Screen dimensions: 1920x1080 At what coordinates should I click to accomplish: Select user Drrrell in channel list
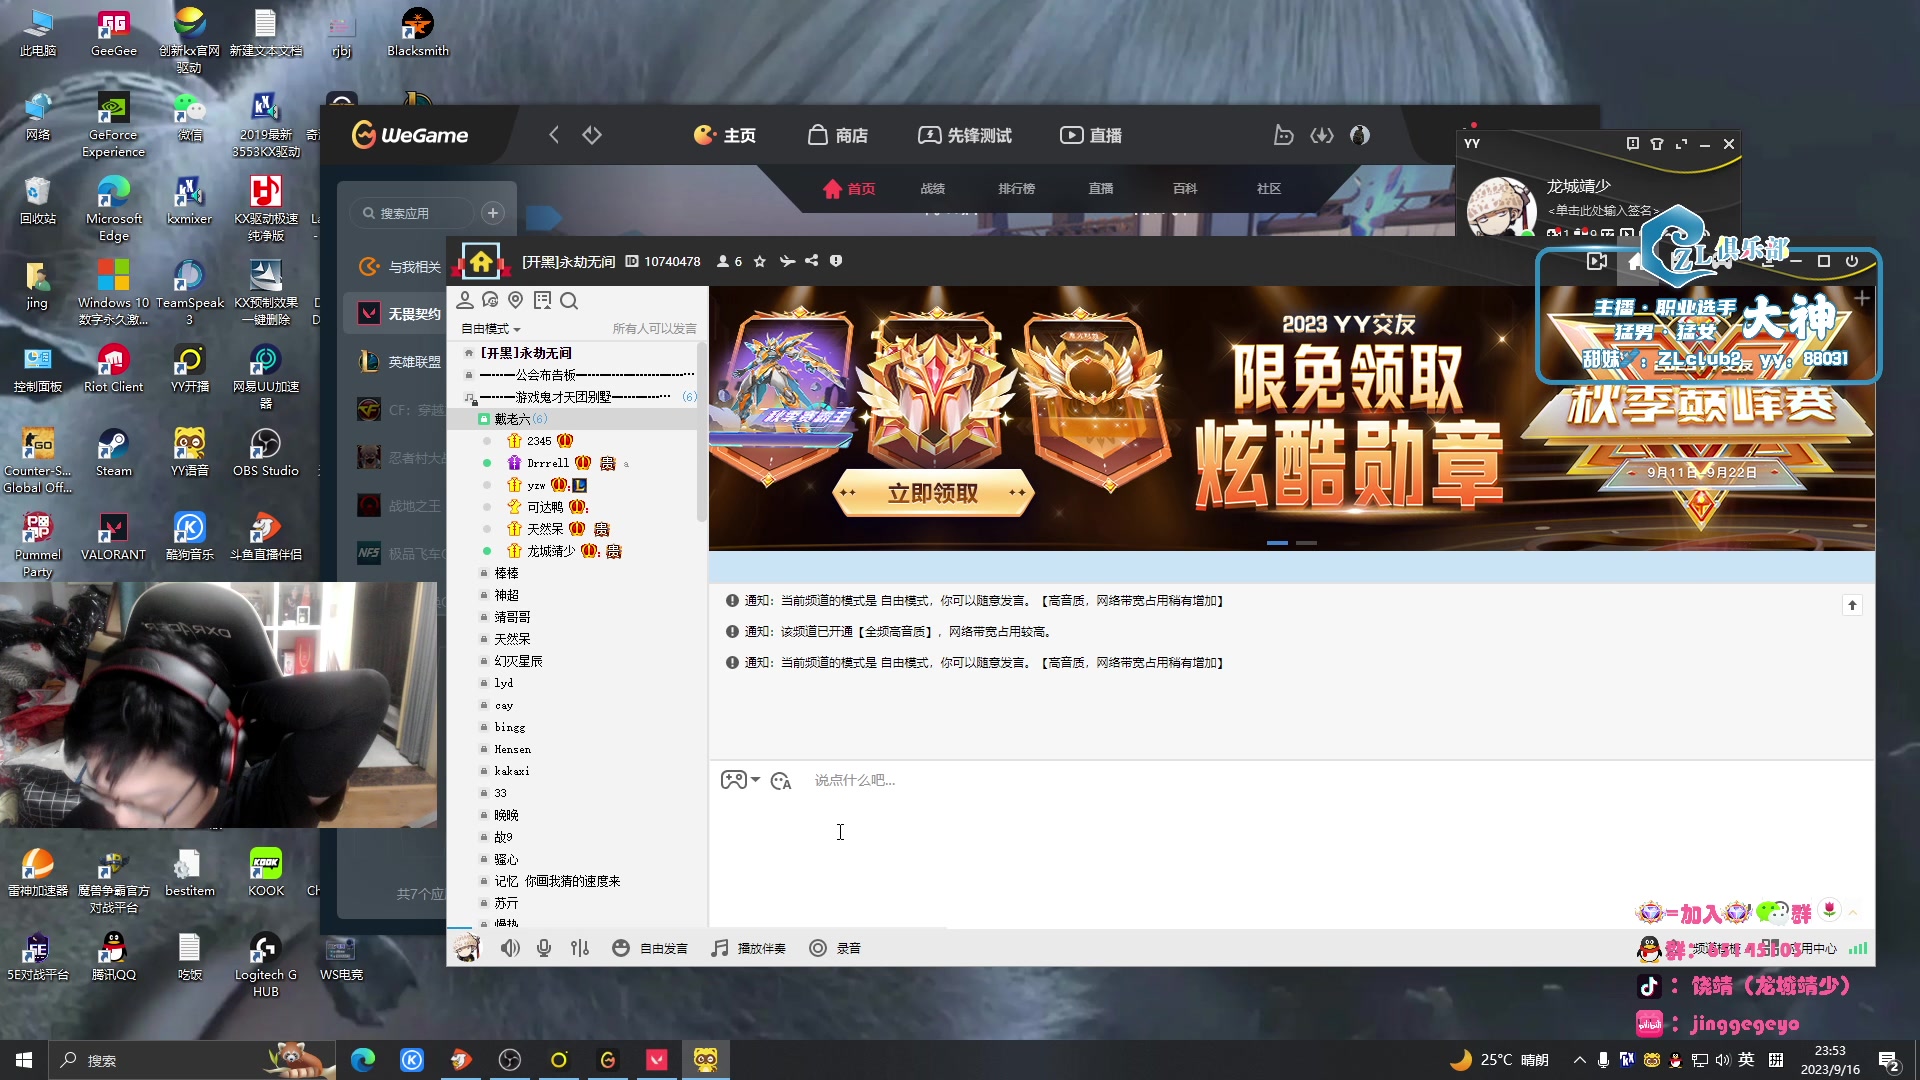(x=548, y=463)
